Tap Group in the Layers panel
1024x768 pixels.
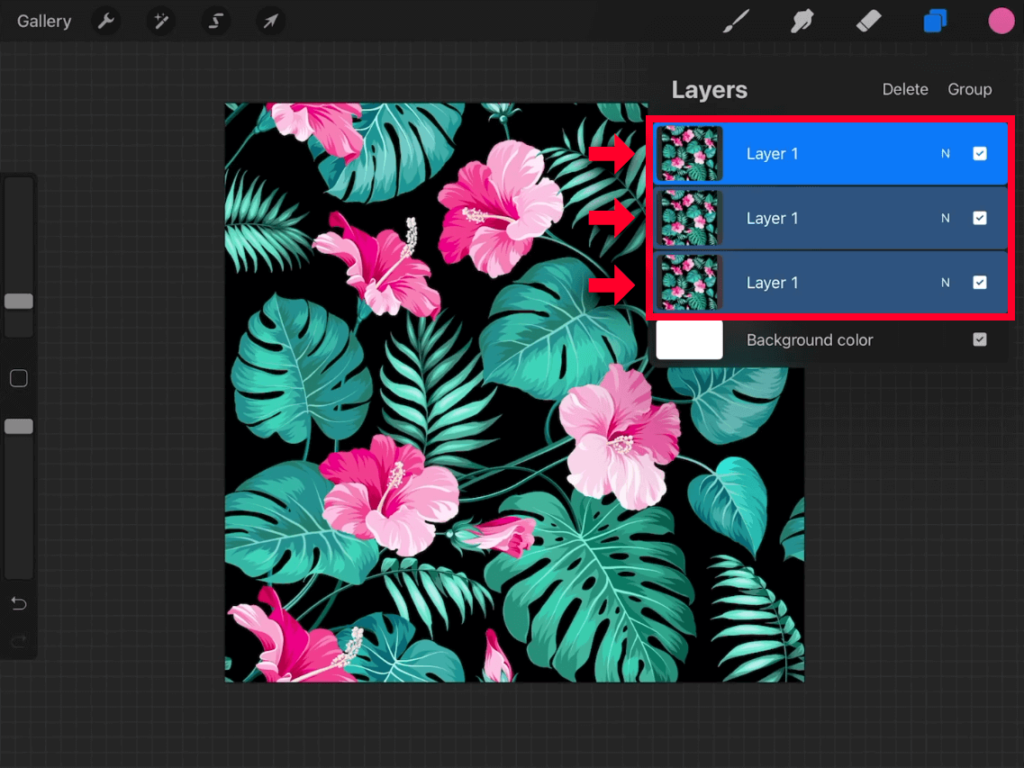point(969,89)
